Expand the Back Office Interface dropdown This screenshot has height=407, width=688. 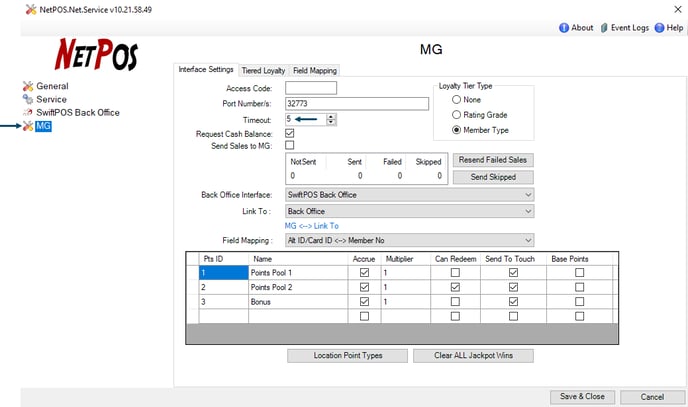(528, 194)
